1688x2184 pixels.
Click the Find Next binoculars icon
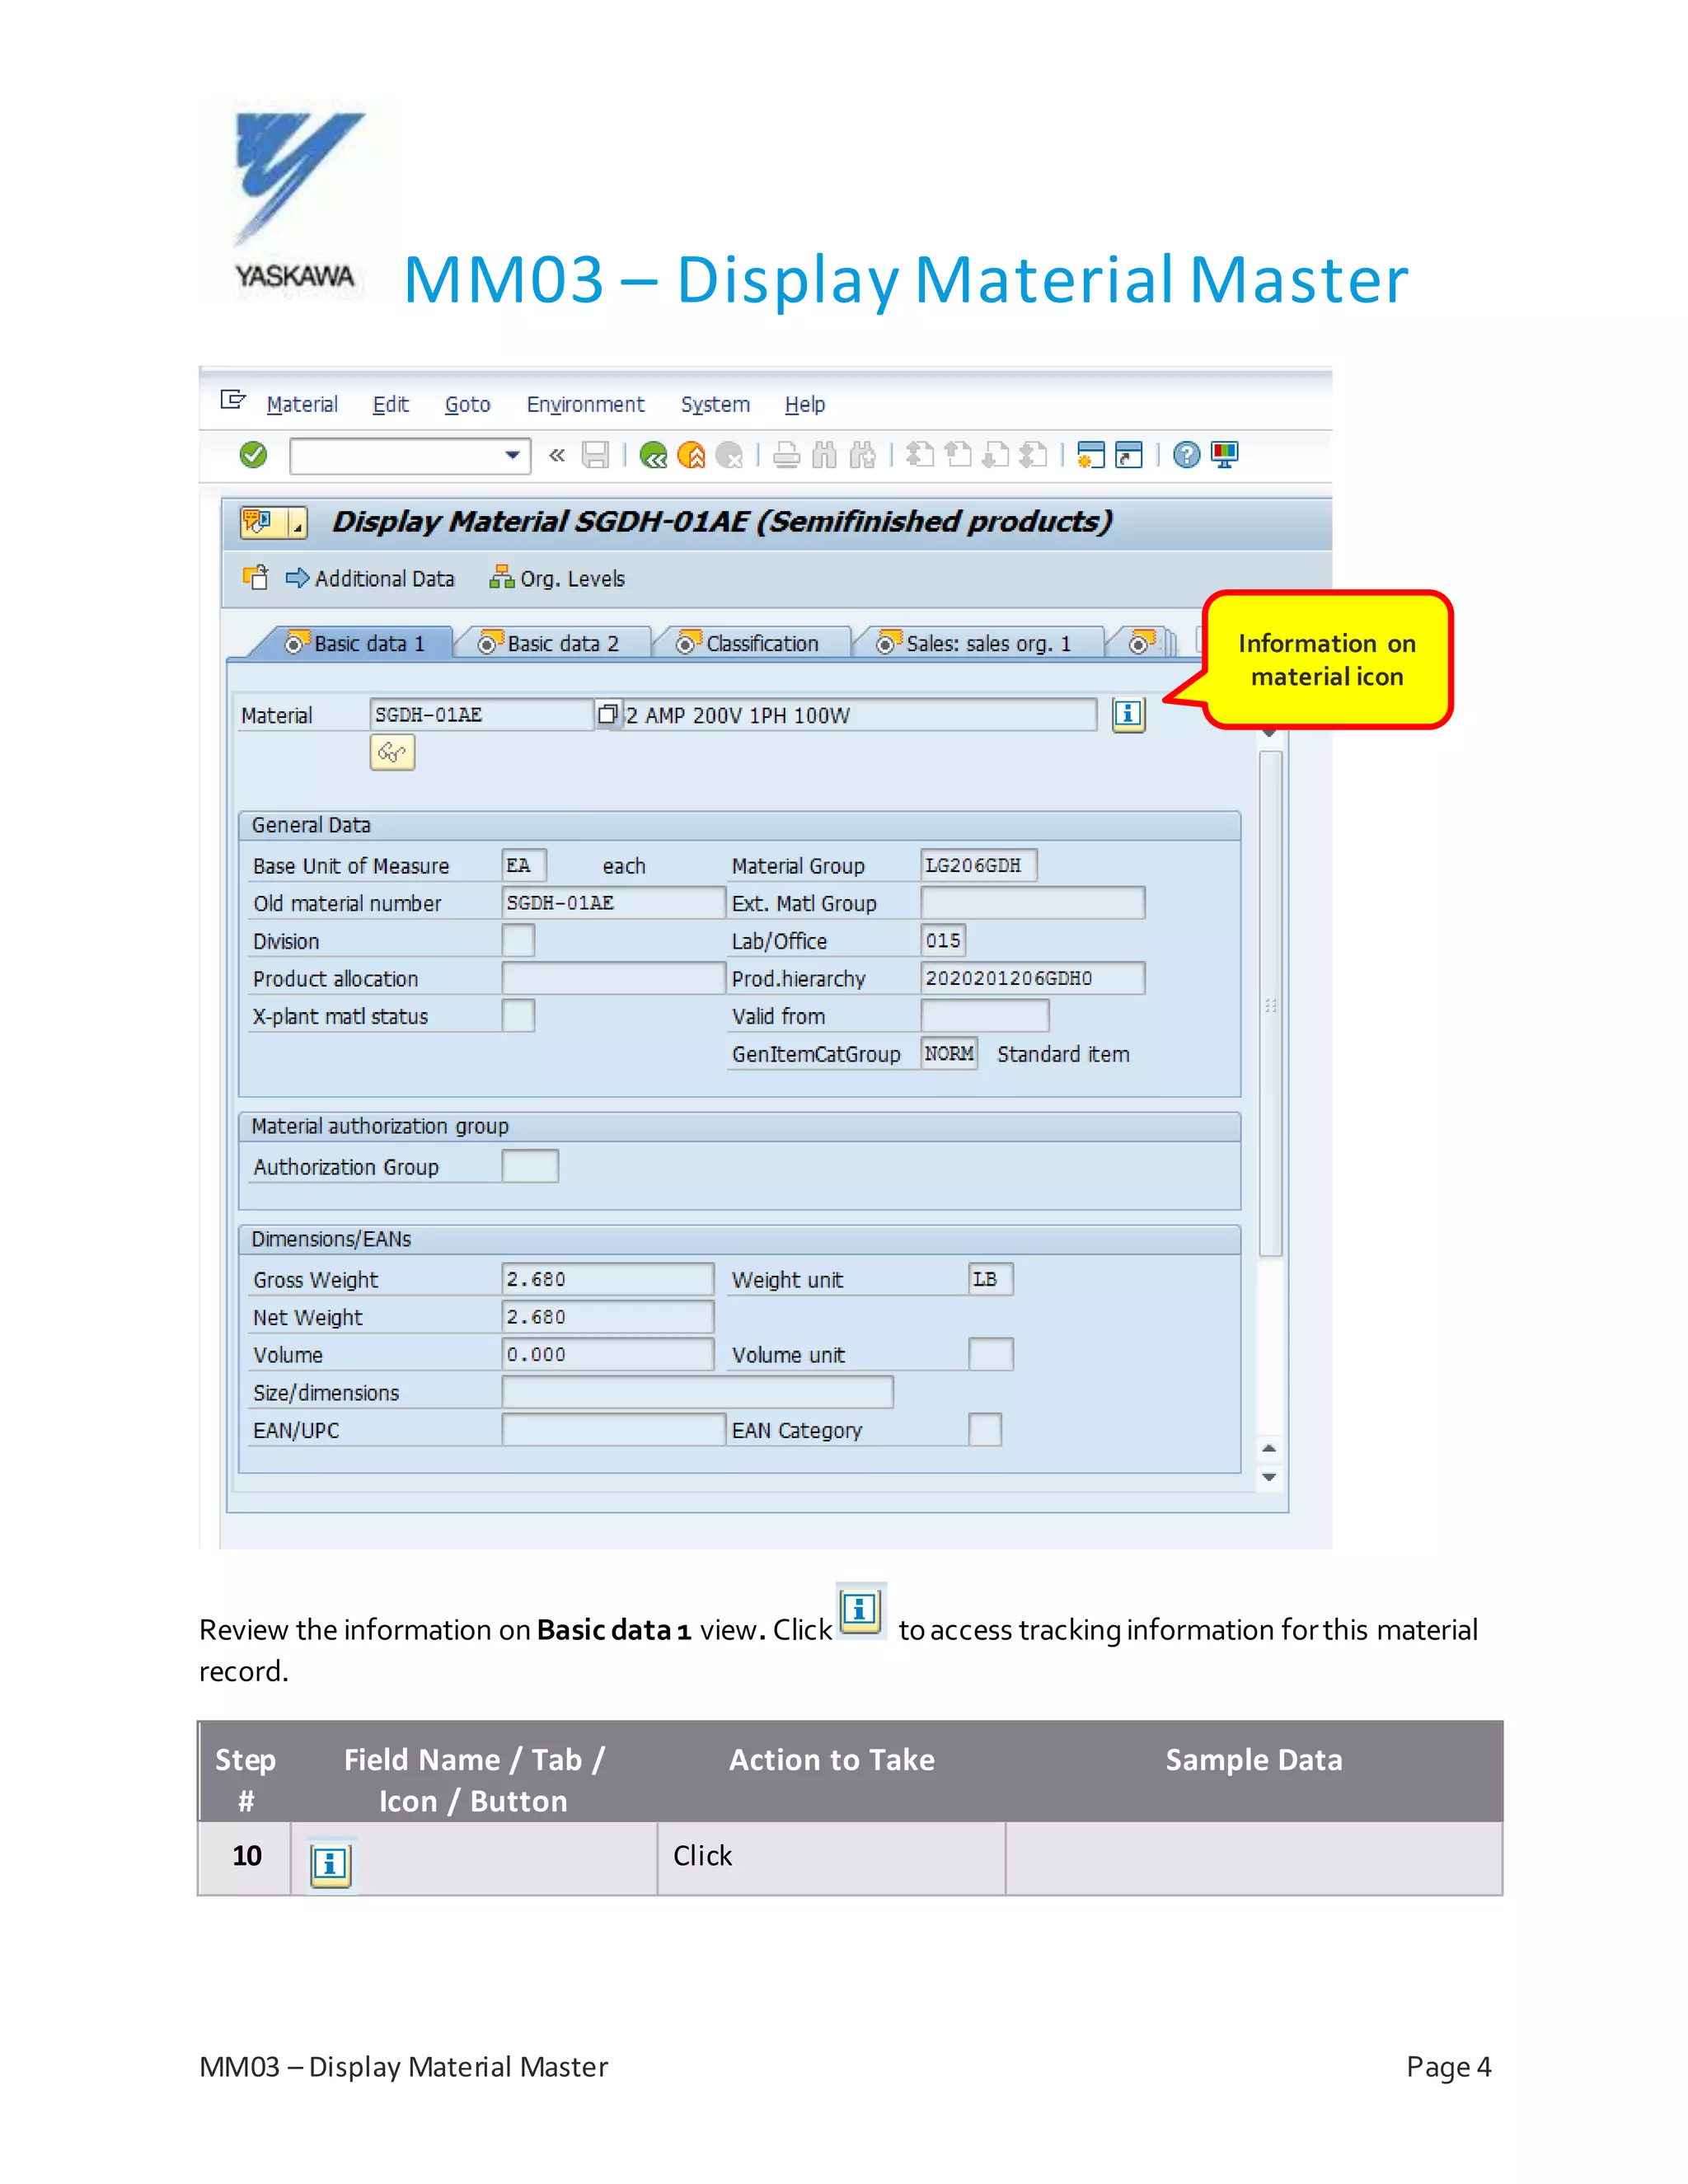tap(862, 455)
